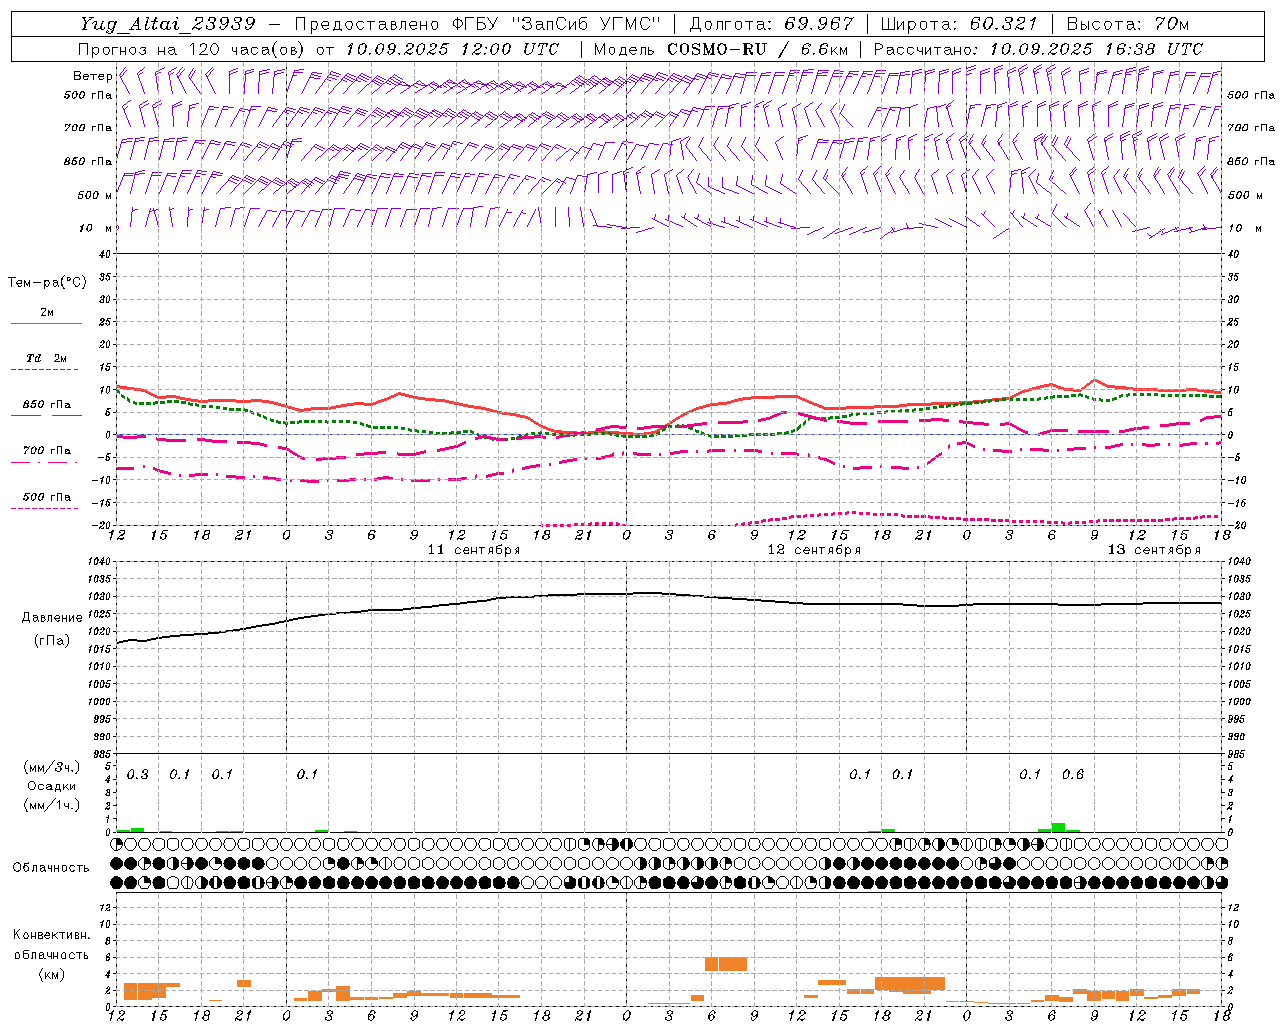Click the 0.6 precipitation amount value

[1073, 775]
